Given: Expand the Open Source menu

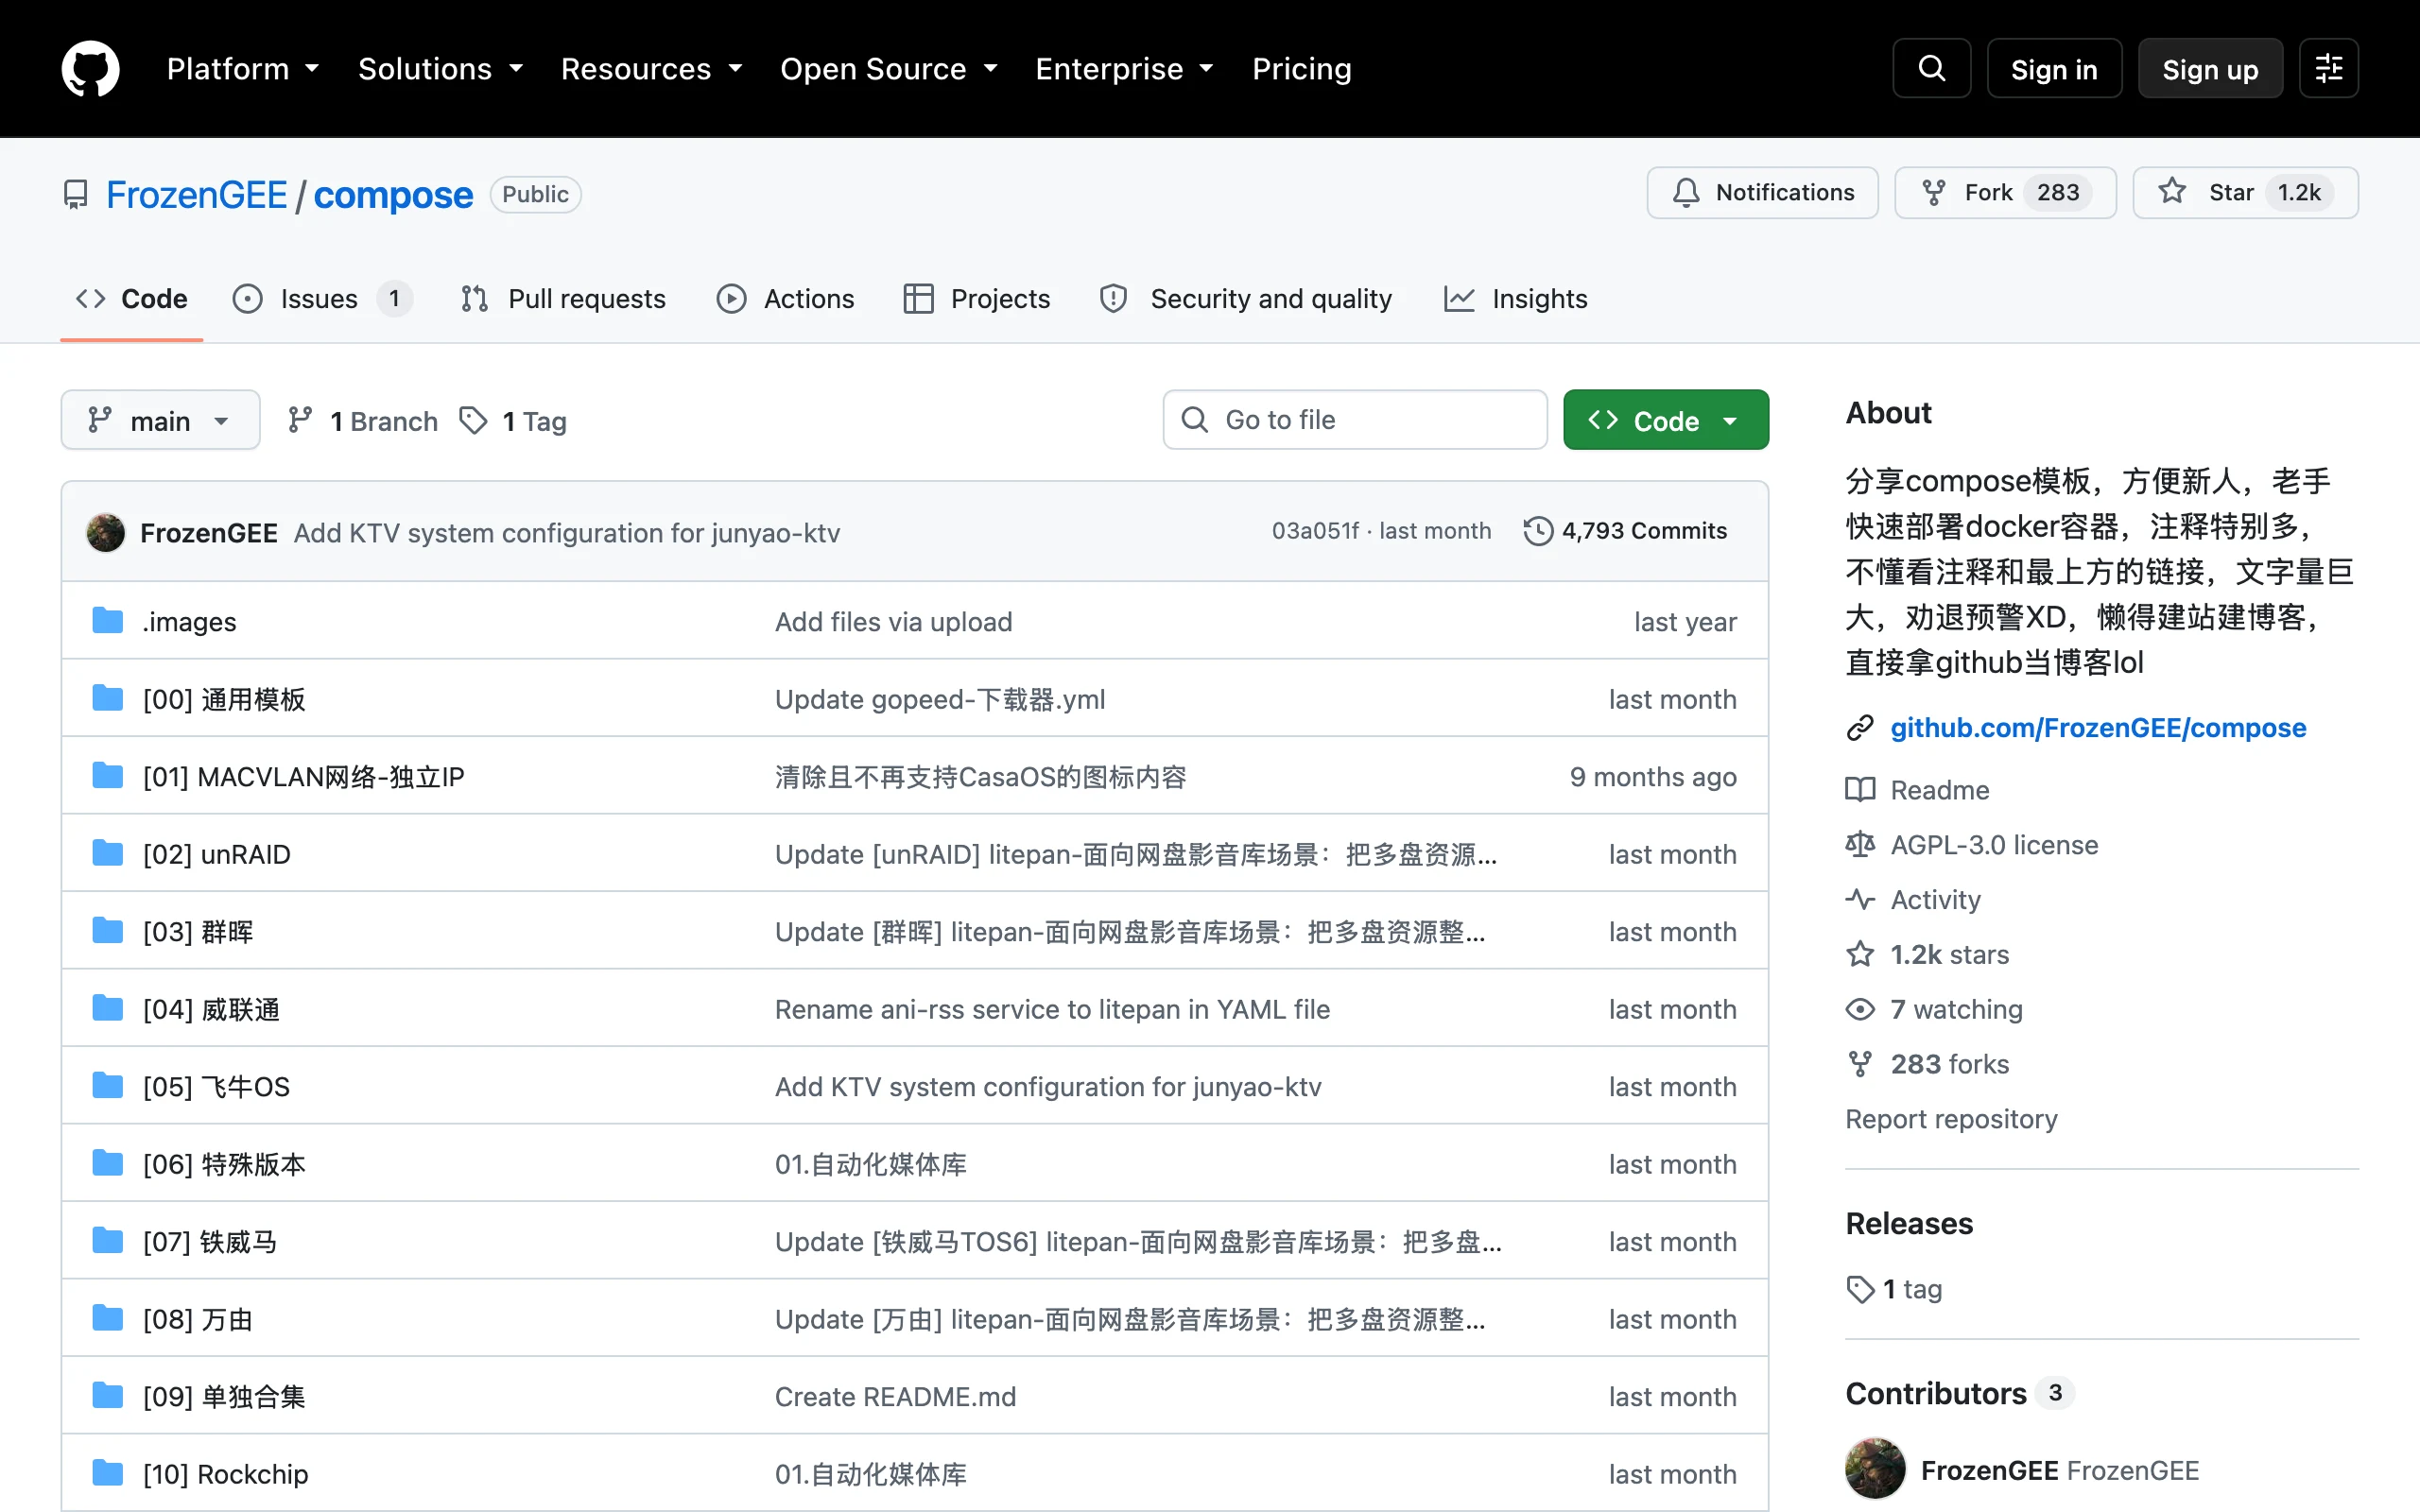Looking at the screenshot, I should pyautogui.click(x=889, y=69).
